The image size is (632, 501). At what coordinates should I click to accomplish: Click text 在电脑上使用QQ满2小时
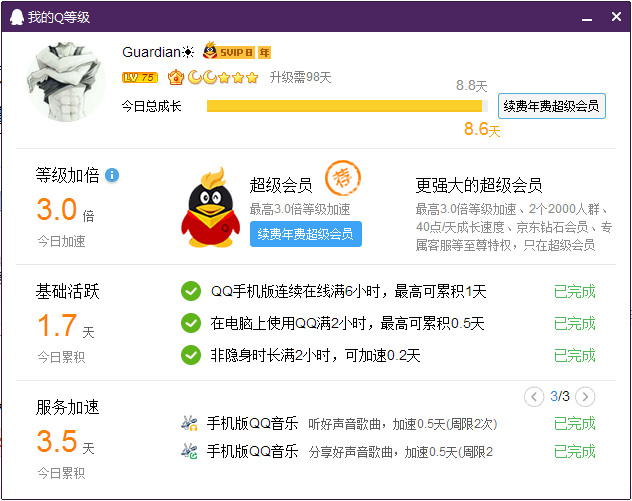point(288,324)
